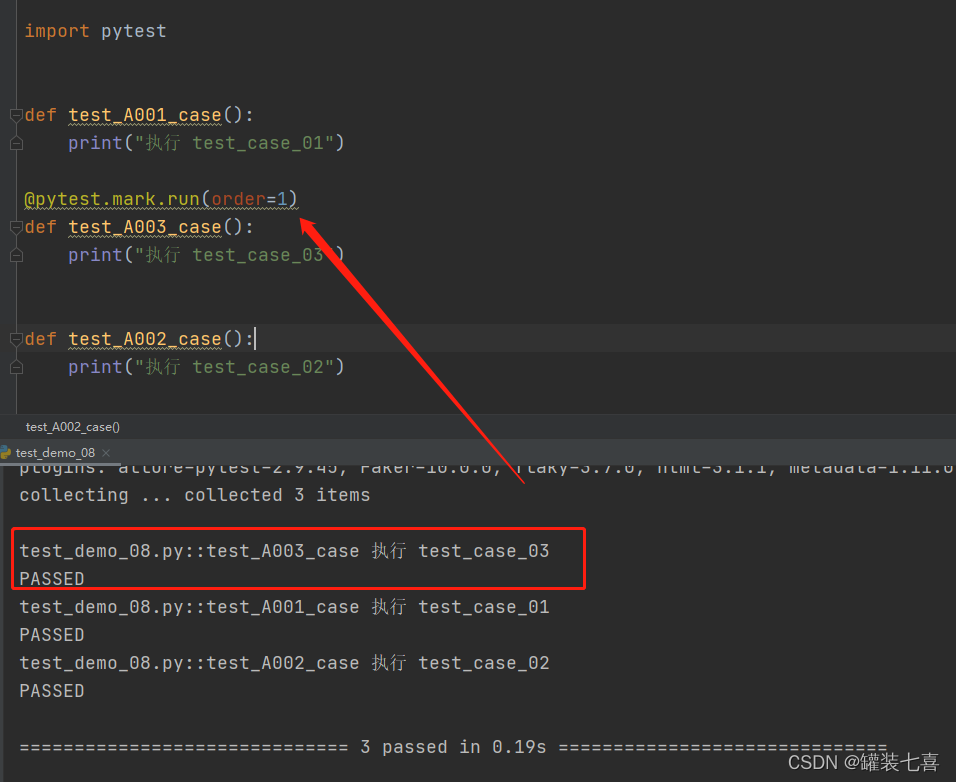Click test_demo_08.py::test_A001_case output line
956x782 pixels.
[284, 607]
